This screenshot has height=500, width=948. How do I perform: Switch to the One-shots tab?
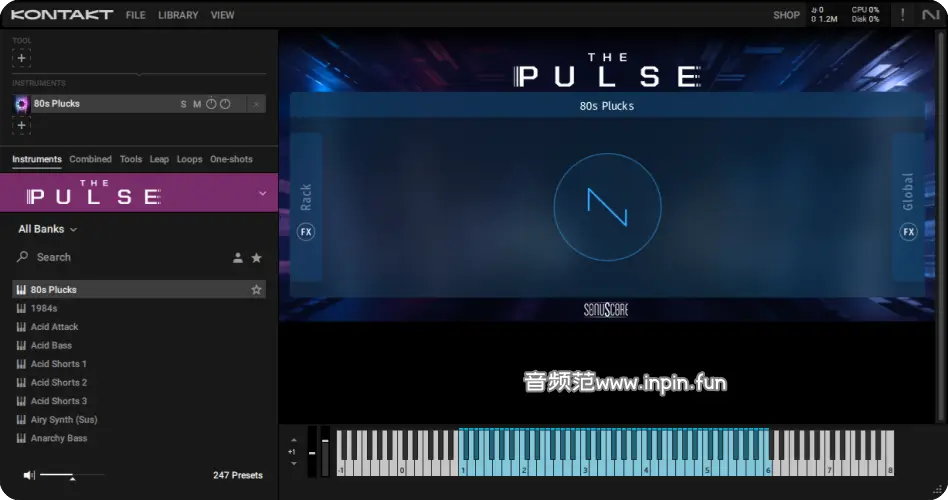click(231, 159)
